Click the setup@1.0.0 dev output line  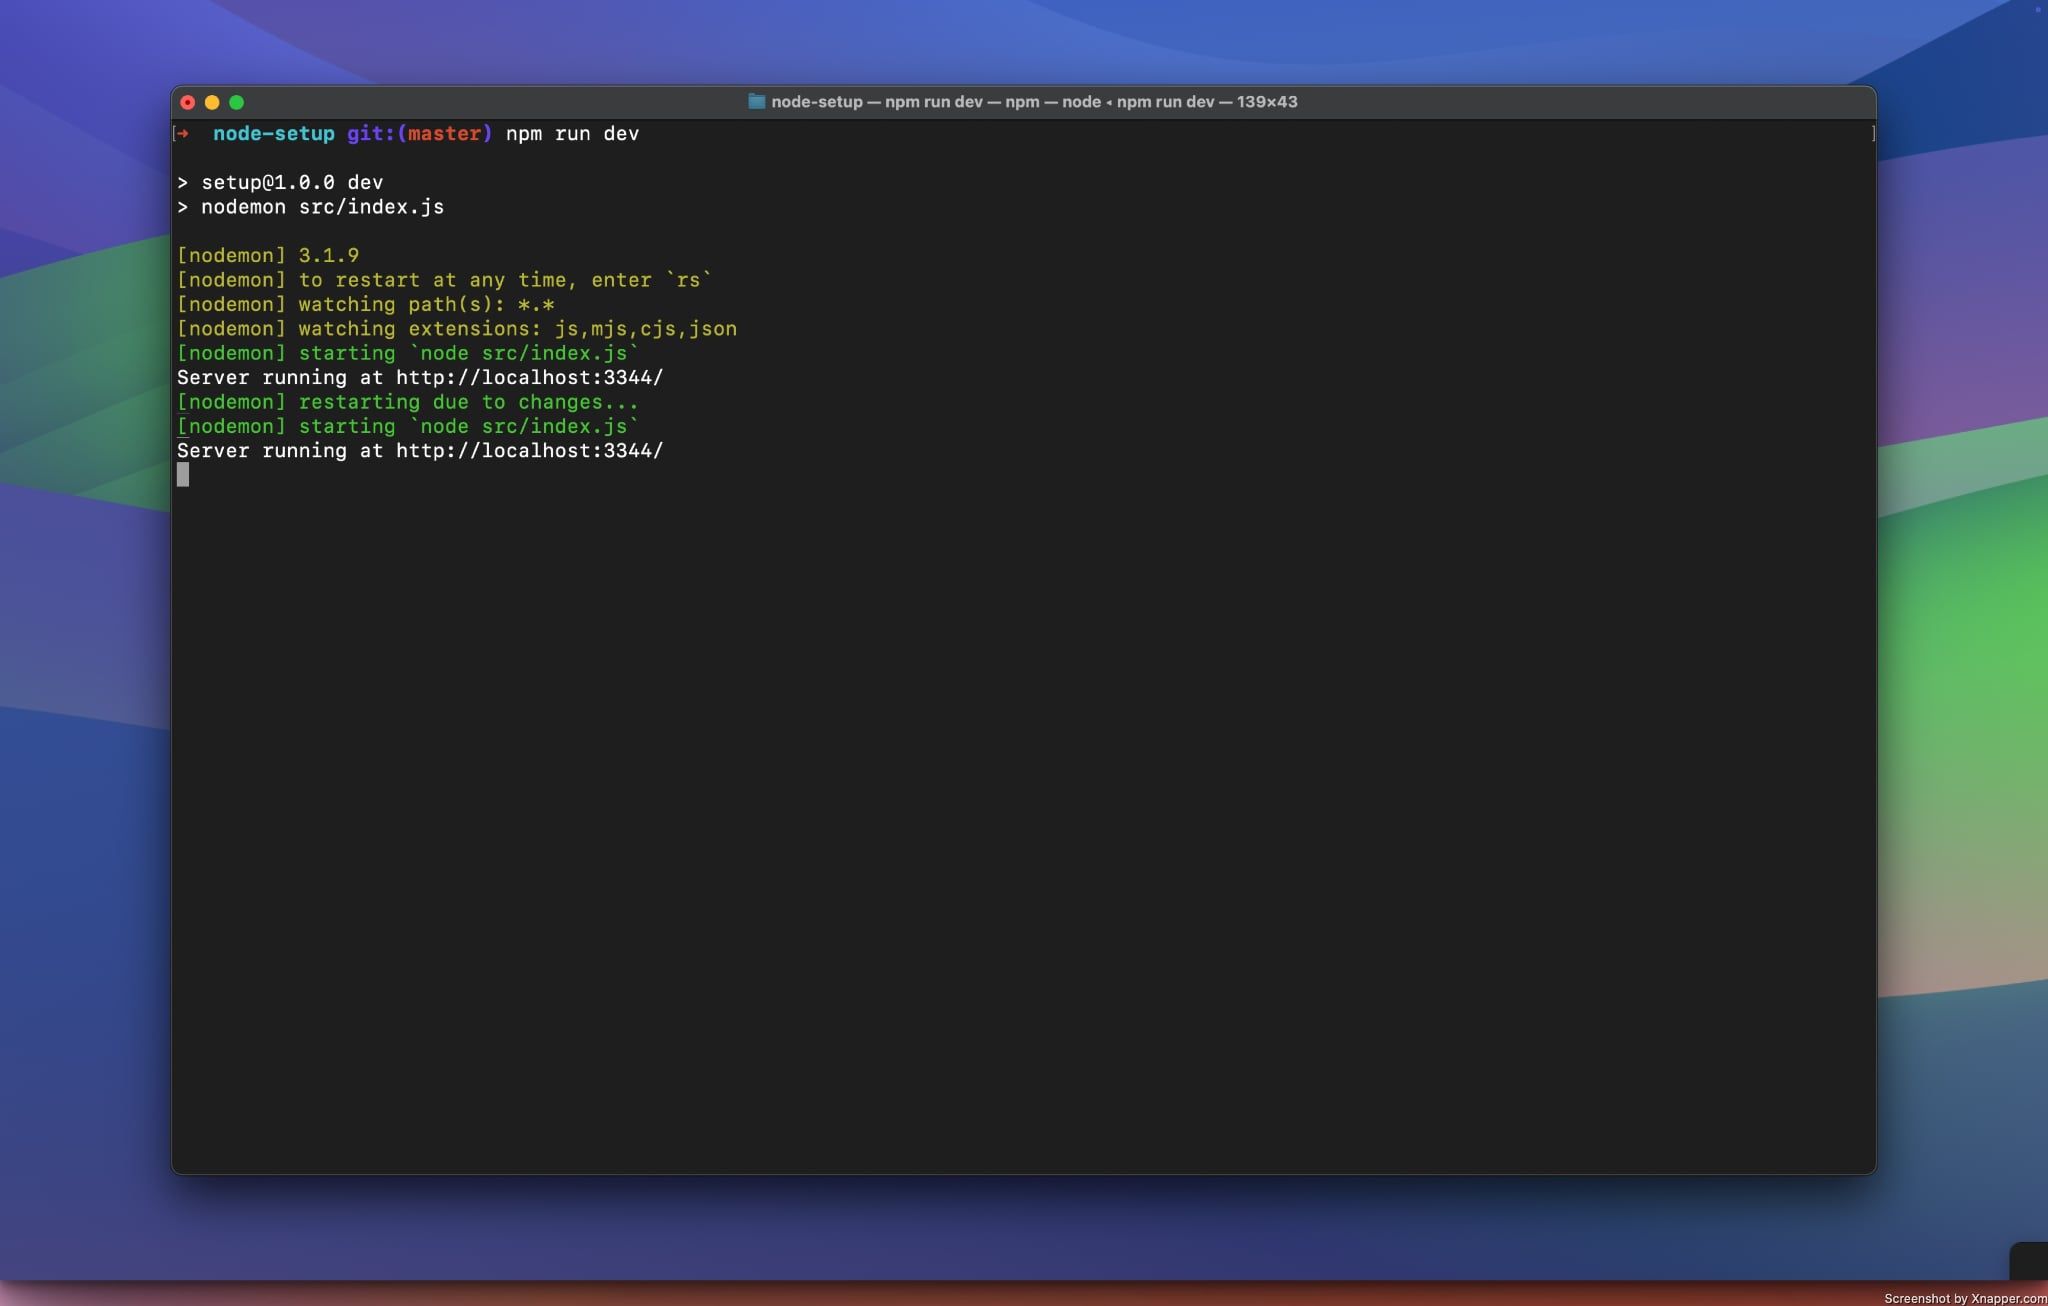point(279,182)
